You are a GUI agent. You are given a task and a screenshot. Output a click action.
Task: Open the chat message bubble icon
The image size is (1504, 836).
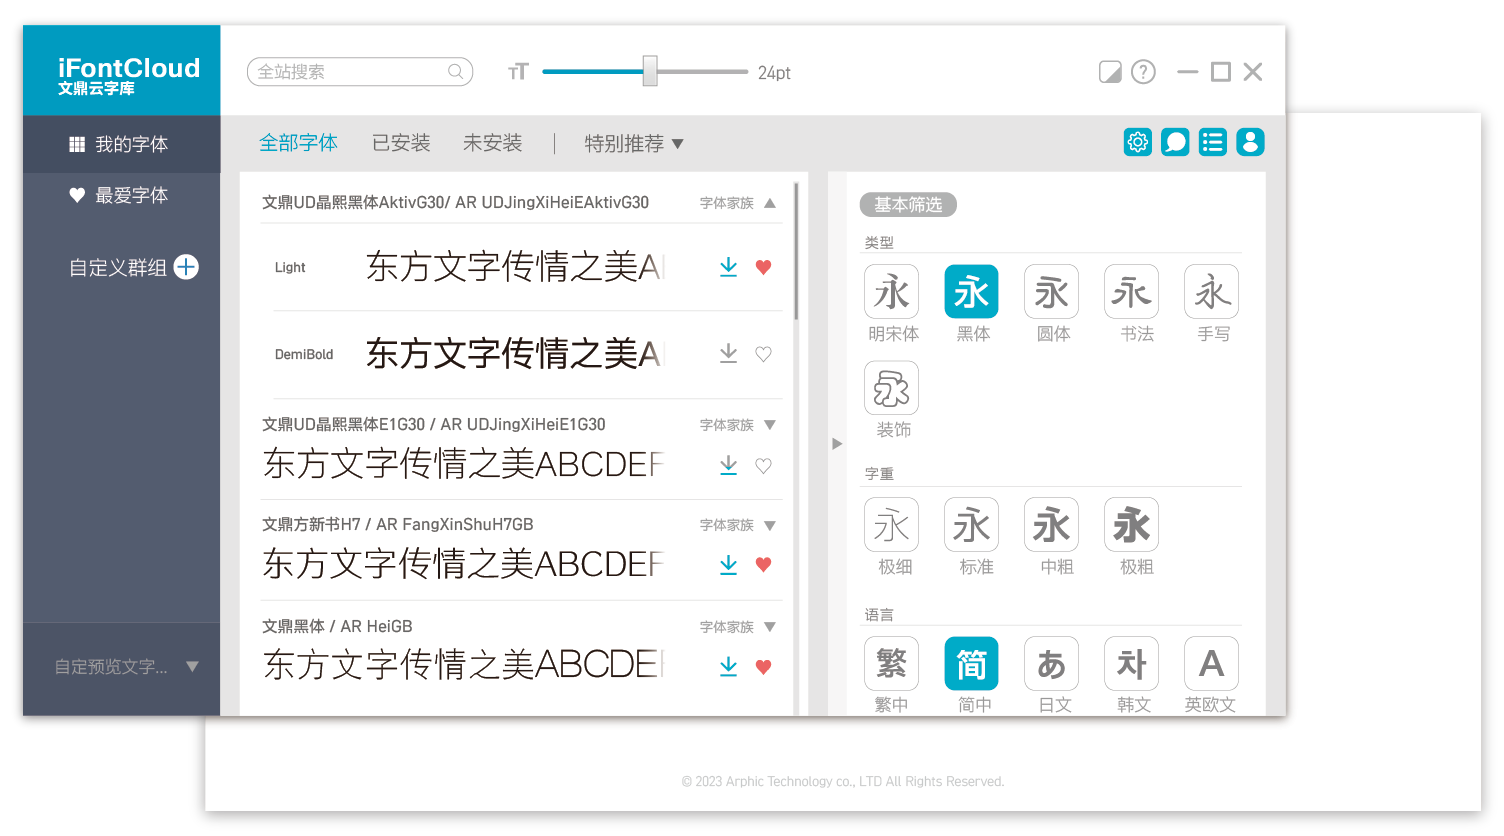coord(1176,142)
